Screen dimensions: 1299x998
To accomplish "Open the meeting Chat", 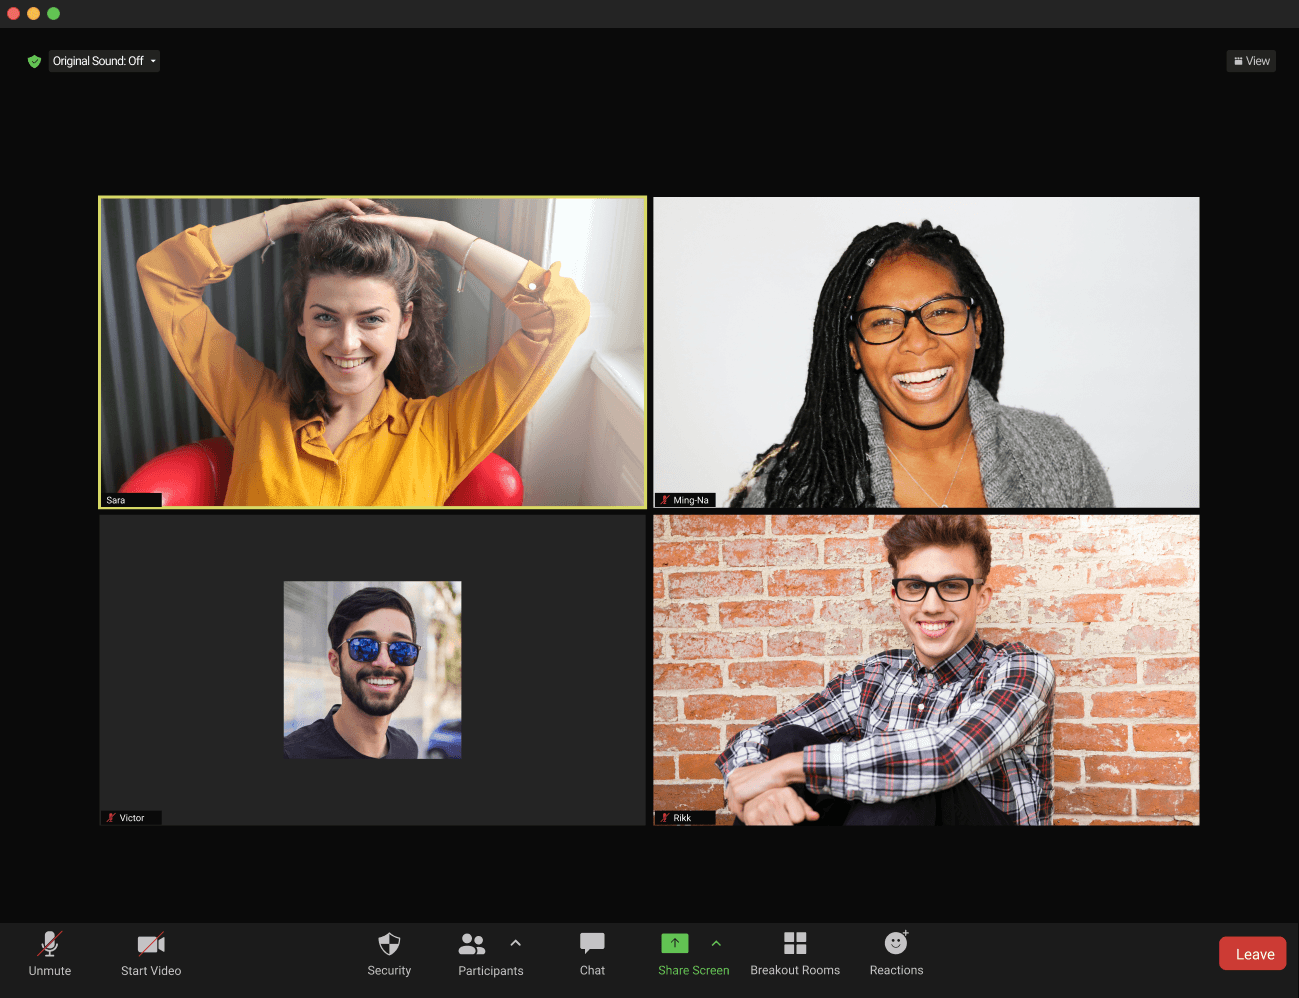I will coord(591,953).
